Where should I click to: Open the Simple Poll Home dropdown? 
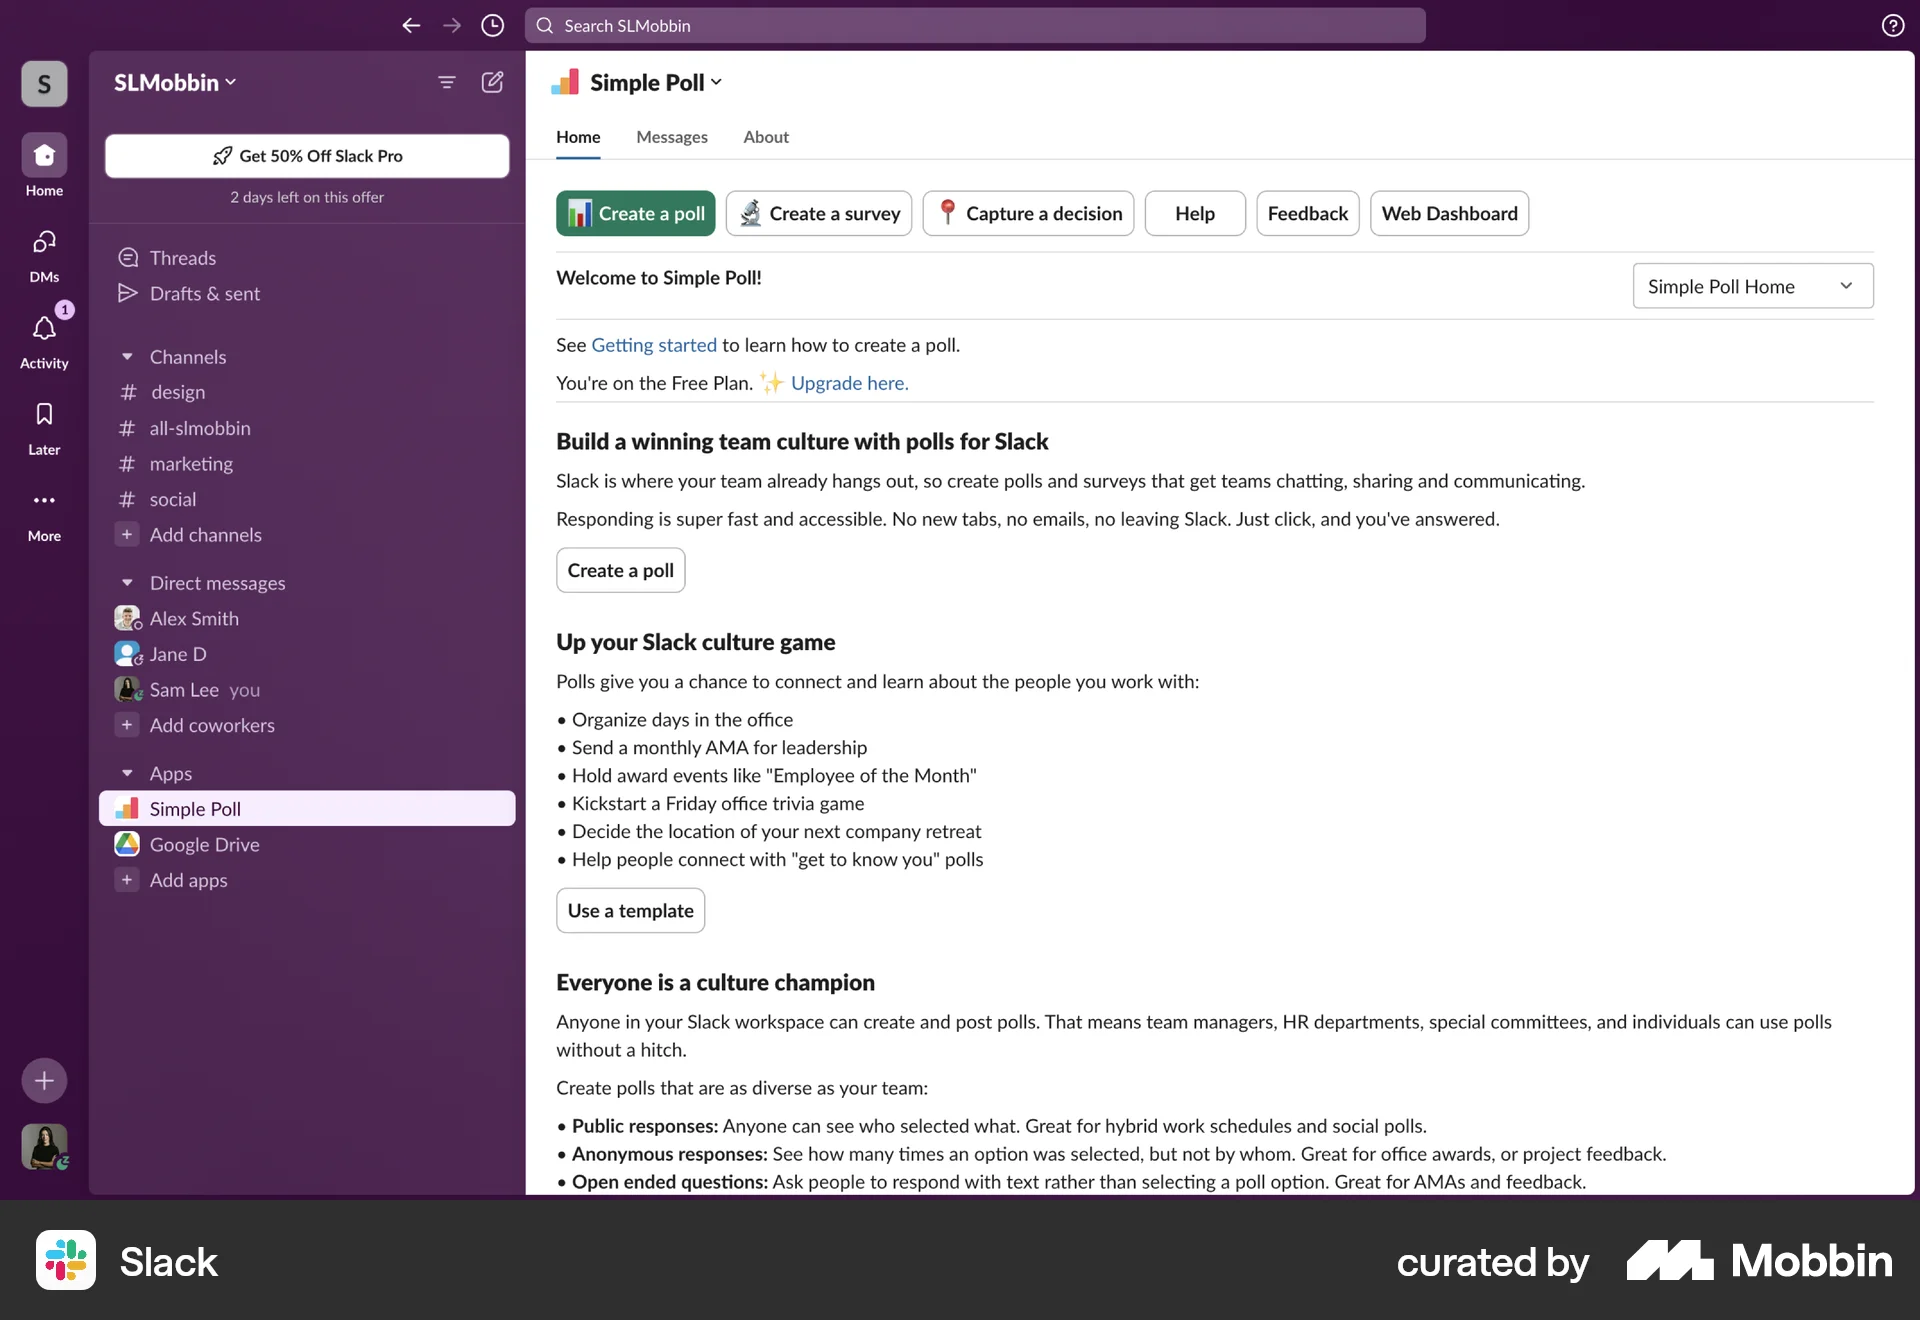tap(1752, 286)
